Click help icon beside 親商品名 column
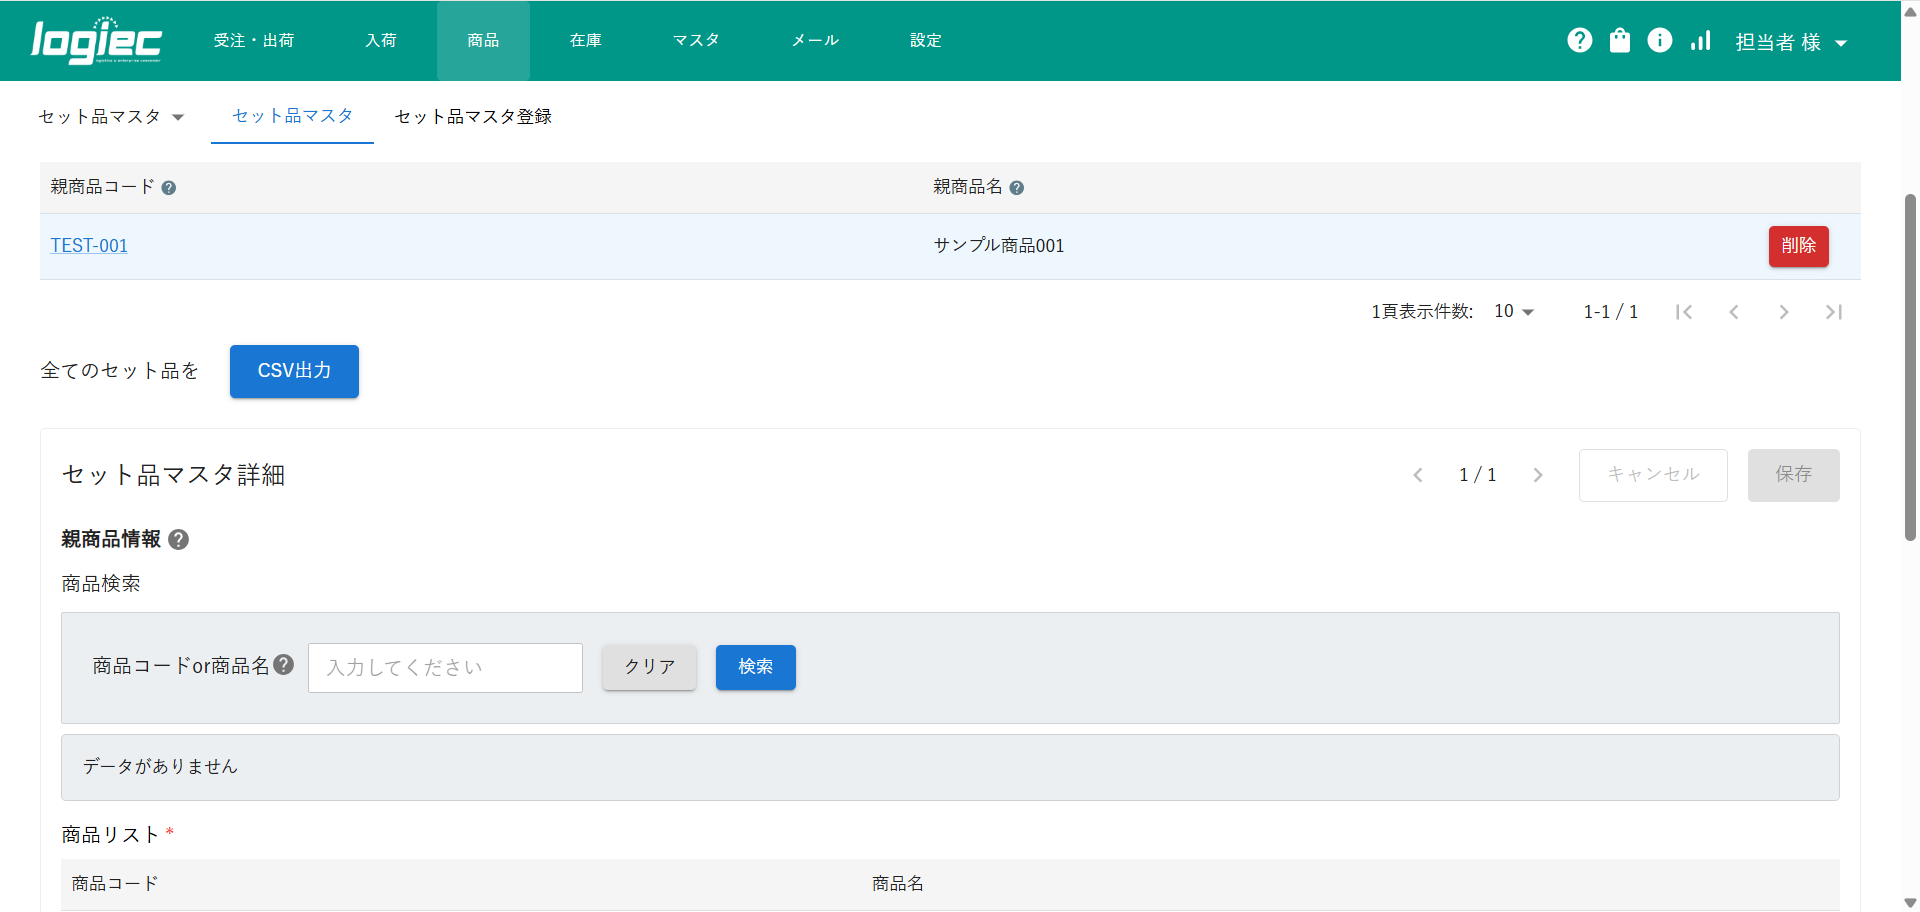1920x912 pixels. coord(1016,188)
